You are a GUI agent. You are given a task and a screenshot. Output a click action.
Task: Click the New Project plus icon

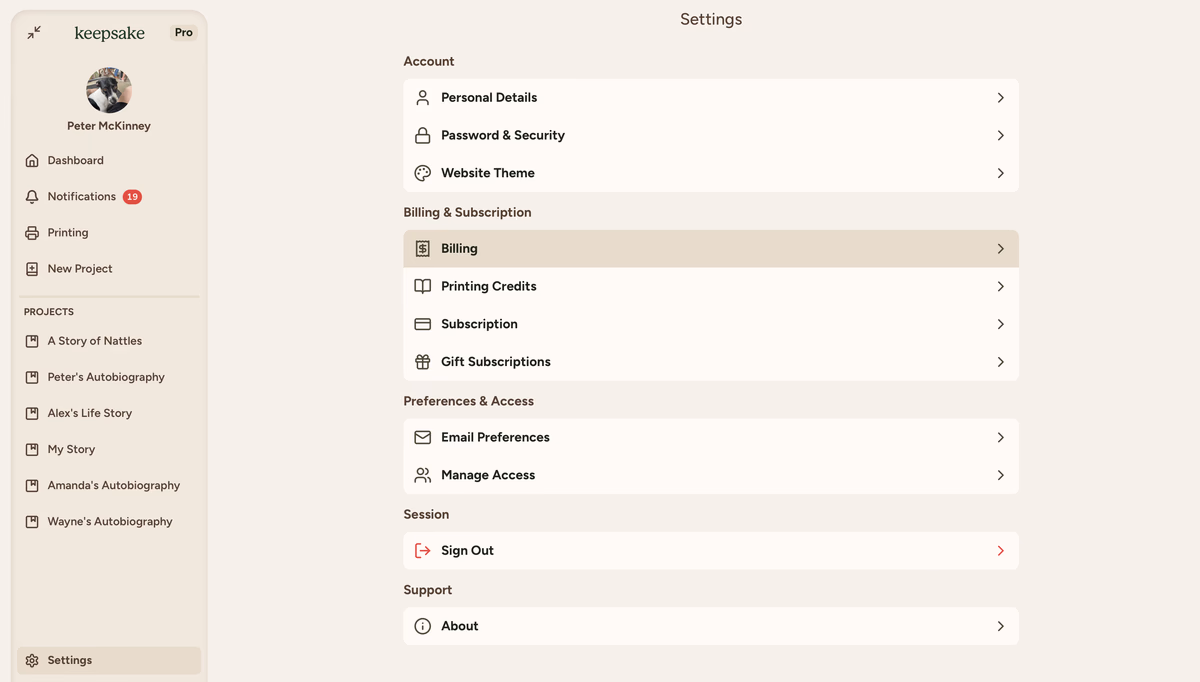(x=32, y=269)
